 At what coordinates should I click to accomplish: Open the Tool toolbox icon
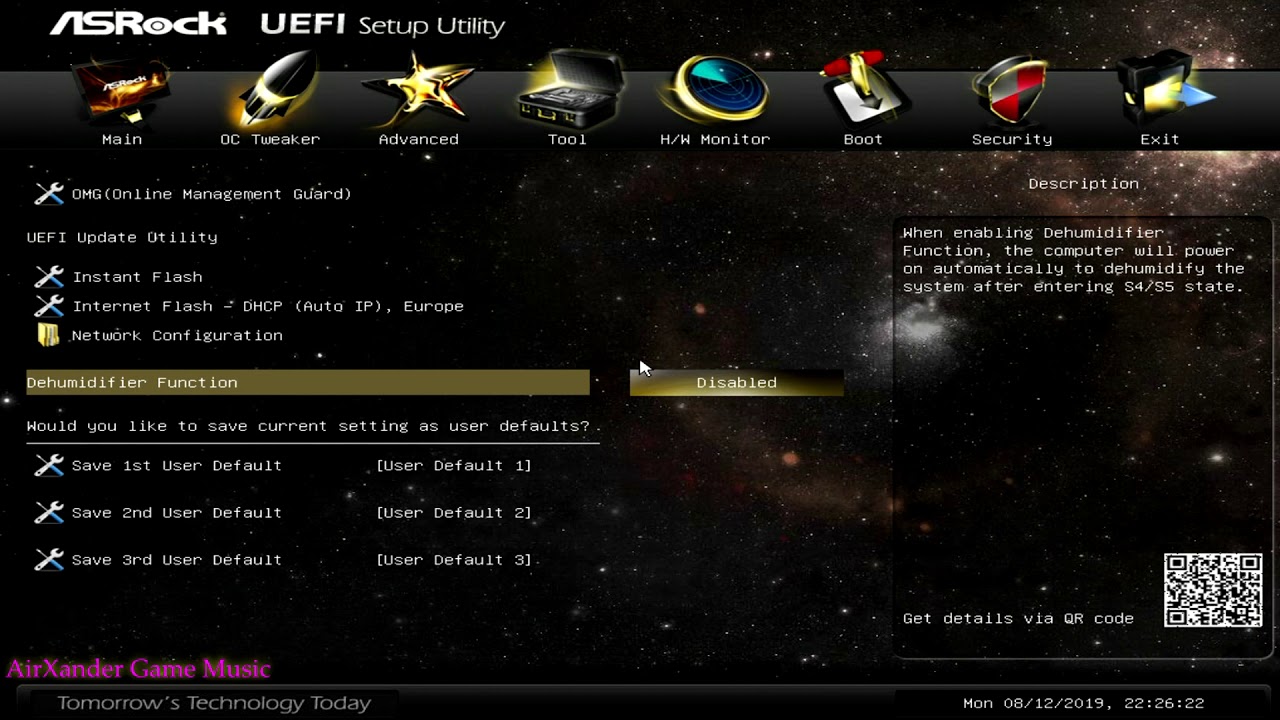(567, 92)
